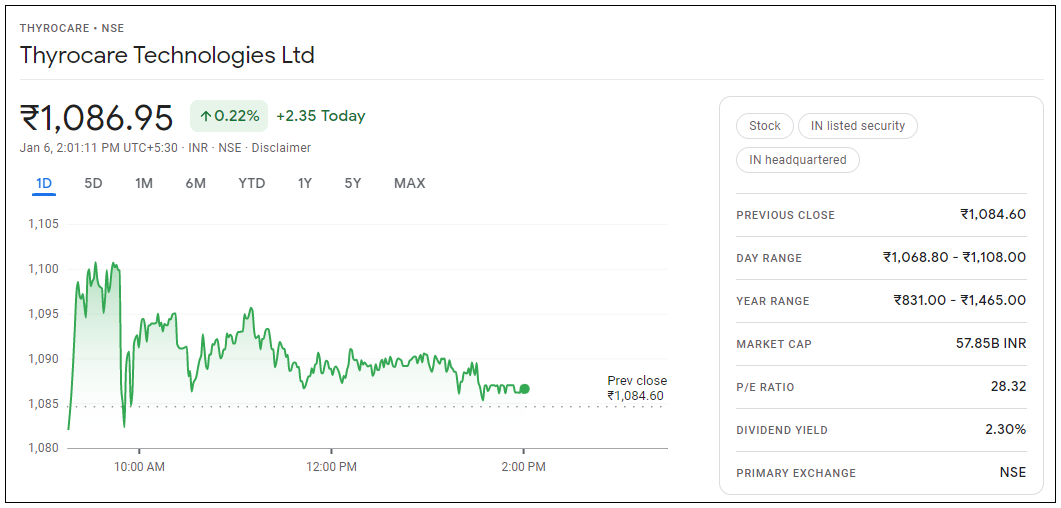Click the PRIMARY EXCHANGE label

coord(796,474)
